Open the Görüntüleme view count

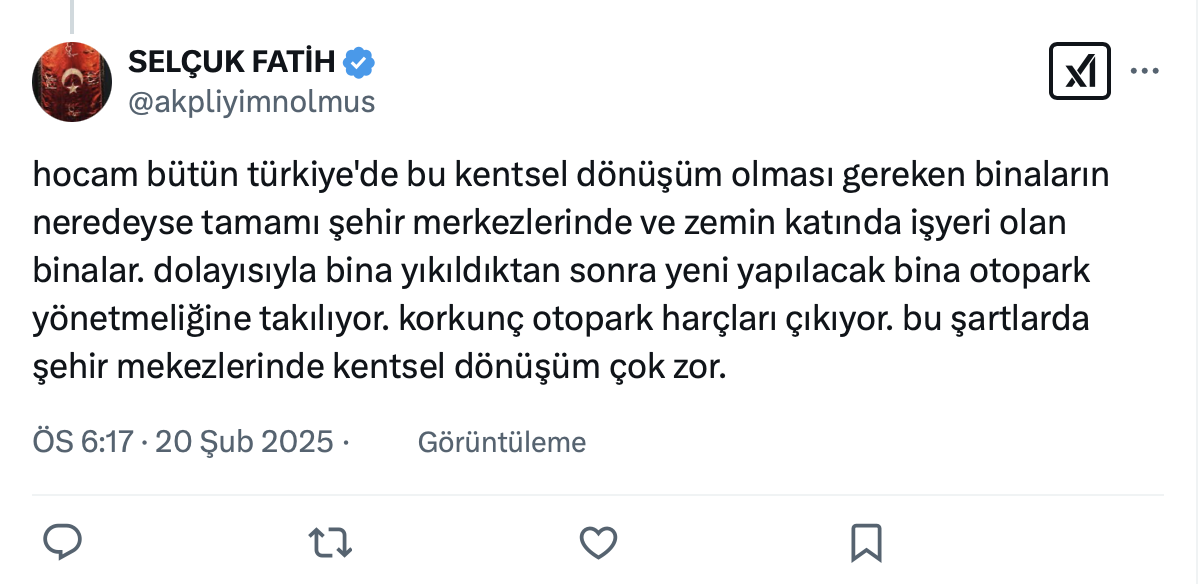pyautogui.click(x=501, y=442)
